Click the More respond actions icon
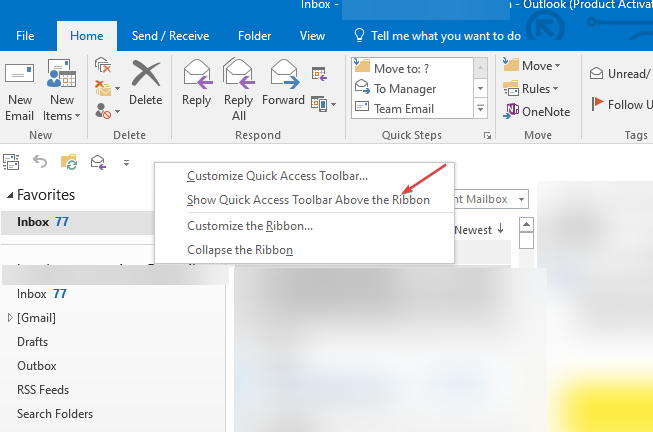This screenshot has height=432, width=653. [324, 104]
